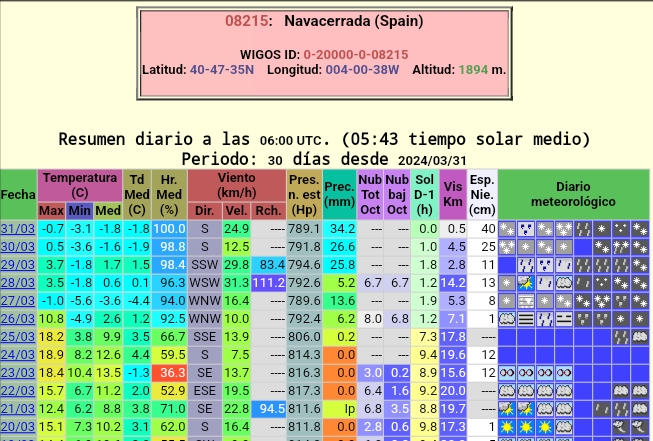The width and height of the screenshot is (653, 441).
Task: Click the dark rain icon in the 31/03 row
Action: click(583, 229)
